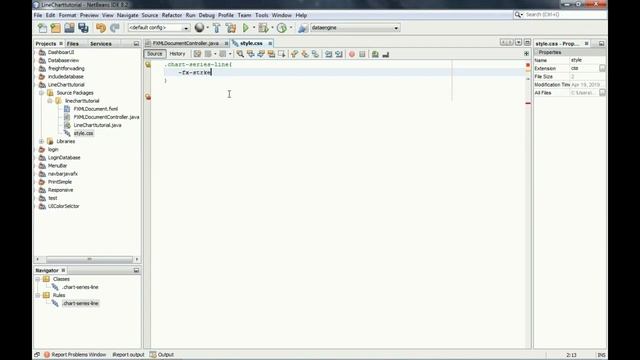Click the New File toolbar icon

pos(42,28)
